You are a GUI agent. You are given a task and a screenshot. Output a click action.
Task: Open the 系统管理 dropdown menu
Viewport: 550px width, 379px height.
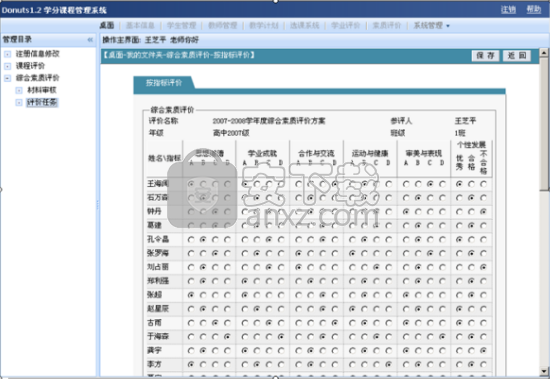point(431,25)
